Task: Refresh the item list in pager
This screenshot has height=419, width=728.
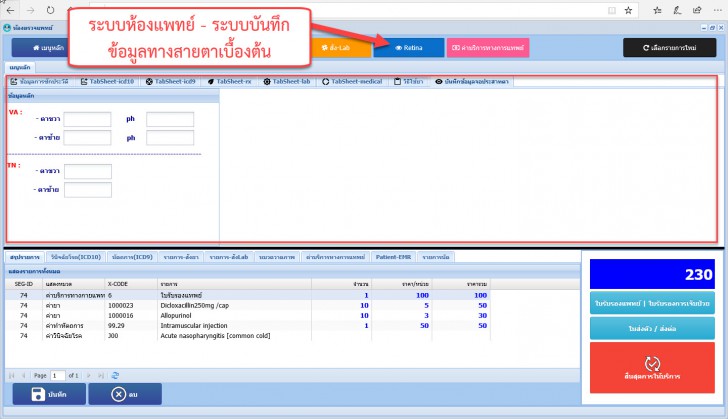Action: 115,375
